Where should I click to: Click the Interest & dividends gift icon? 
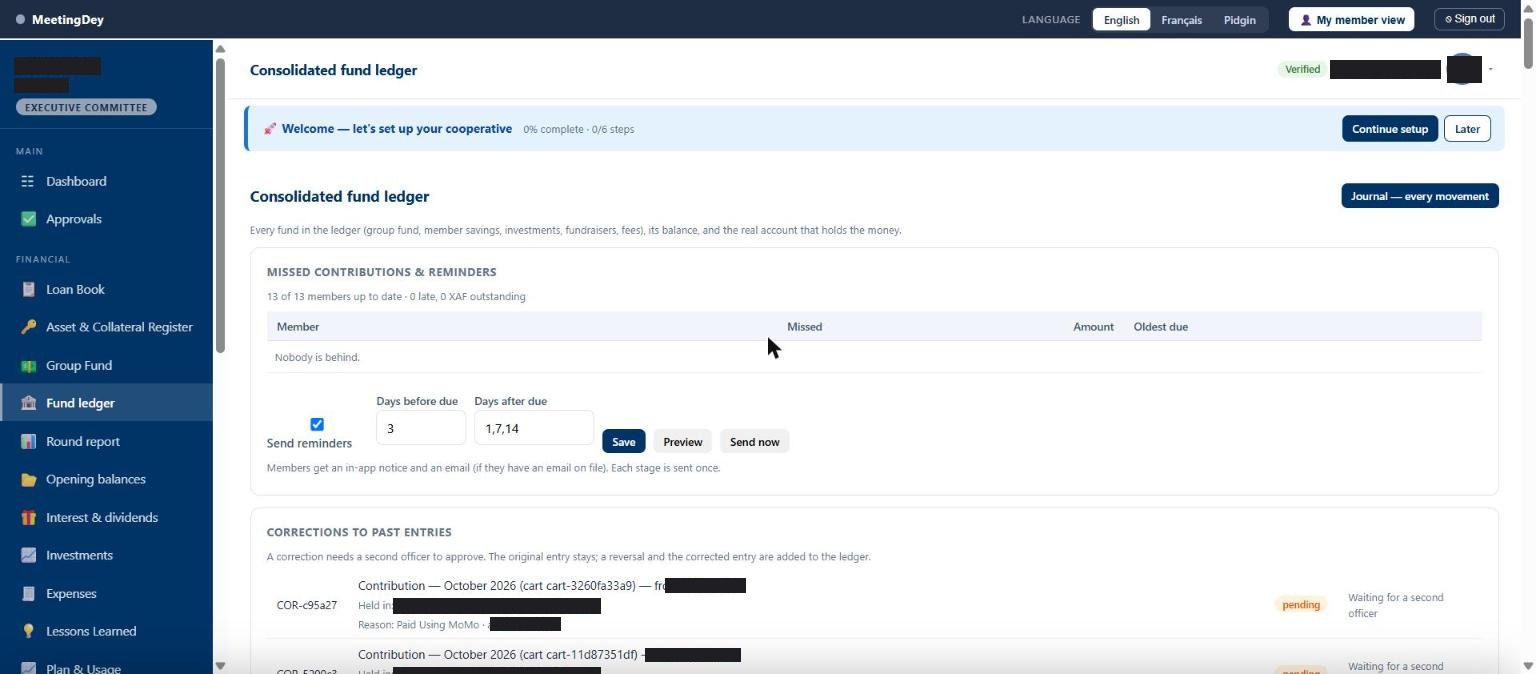pos(28,517)
